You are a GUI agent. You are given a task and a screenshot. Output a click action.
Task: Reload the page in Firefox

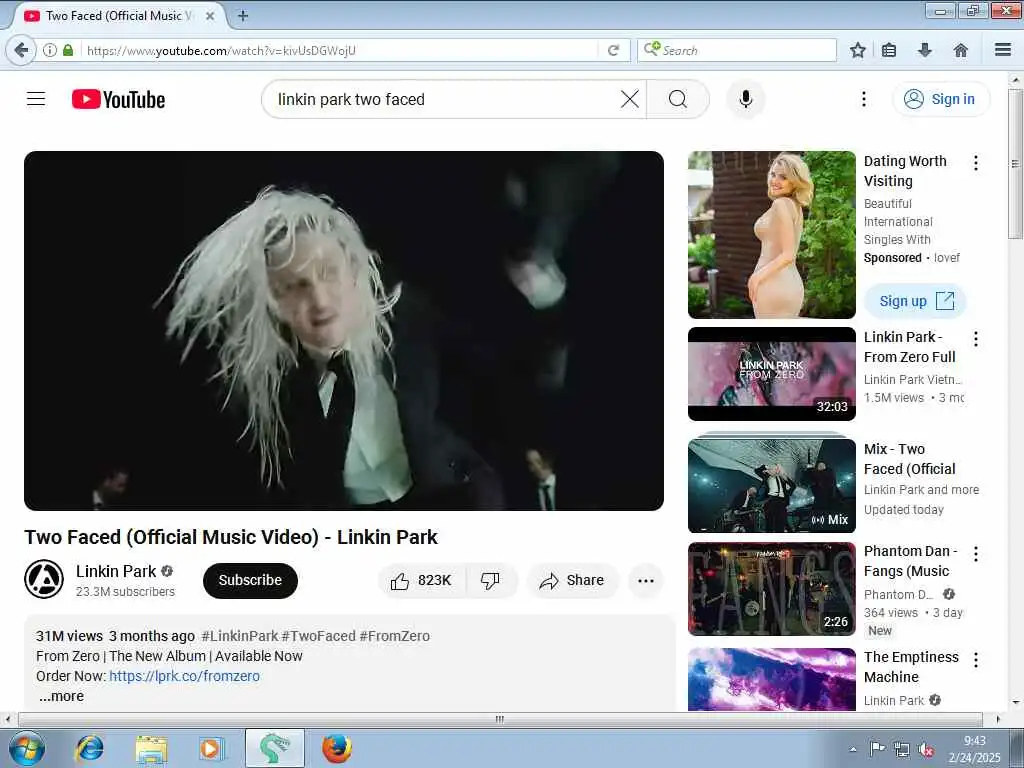[613, 50]
